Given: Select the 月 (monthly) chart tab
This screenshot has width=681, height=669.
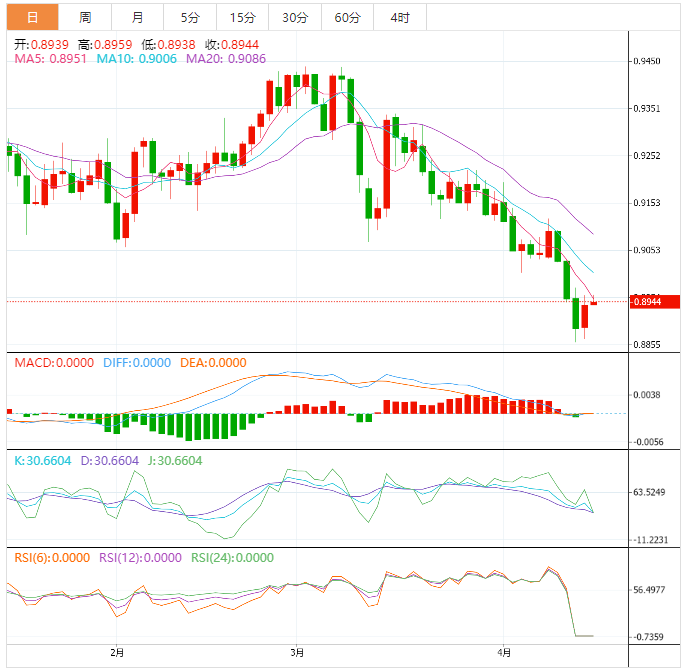Looking at the screenshot, I should [137, 17].
